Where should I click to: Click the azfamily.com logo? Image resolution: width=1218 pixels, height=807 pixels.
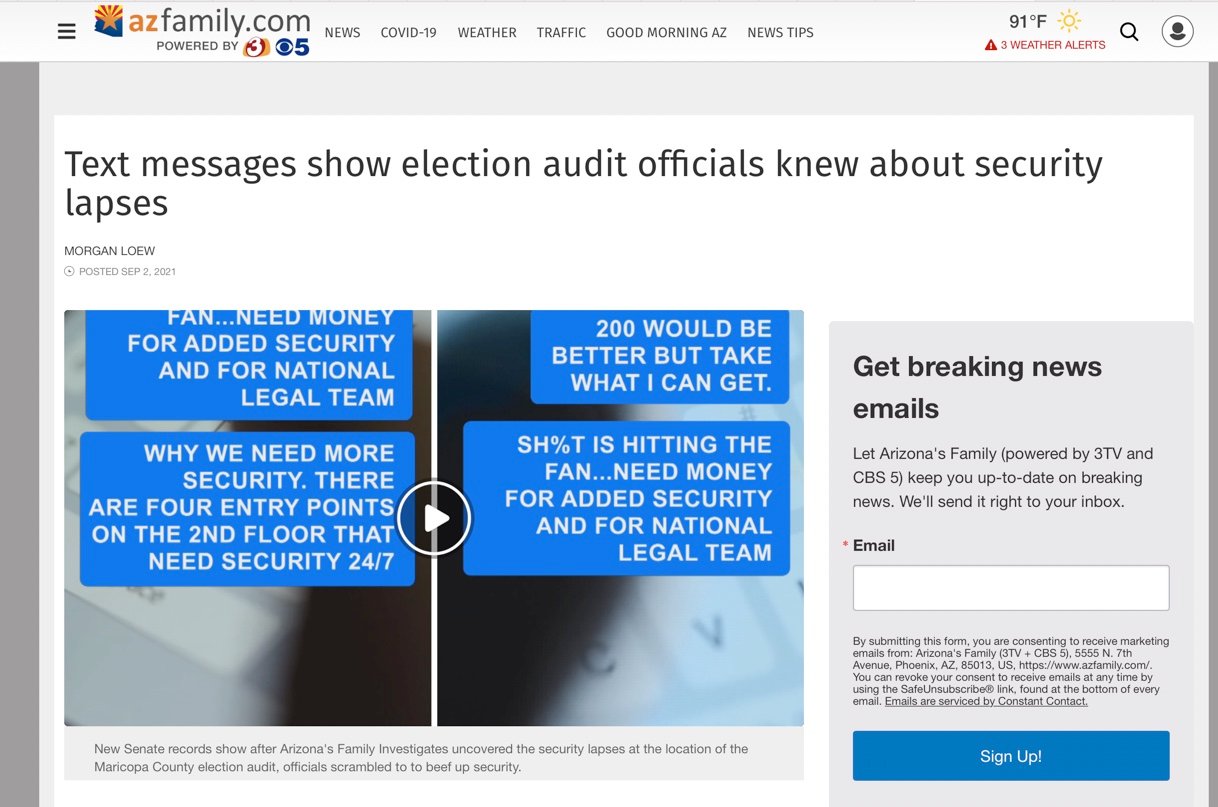coord(202,21)
